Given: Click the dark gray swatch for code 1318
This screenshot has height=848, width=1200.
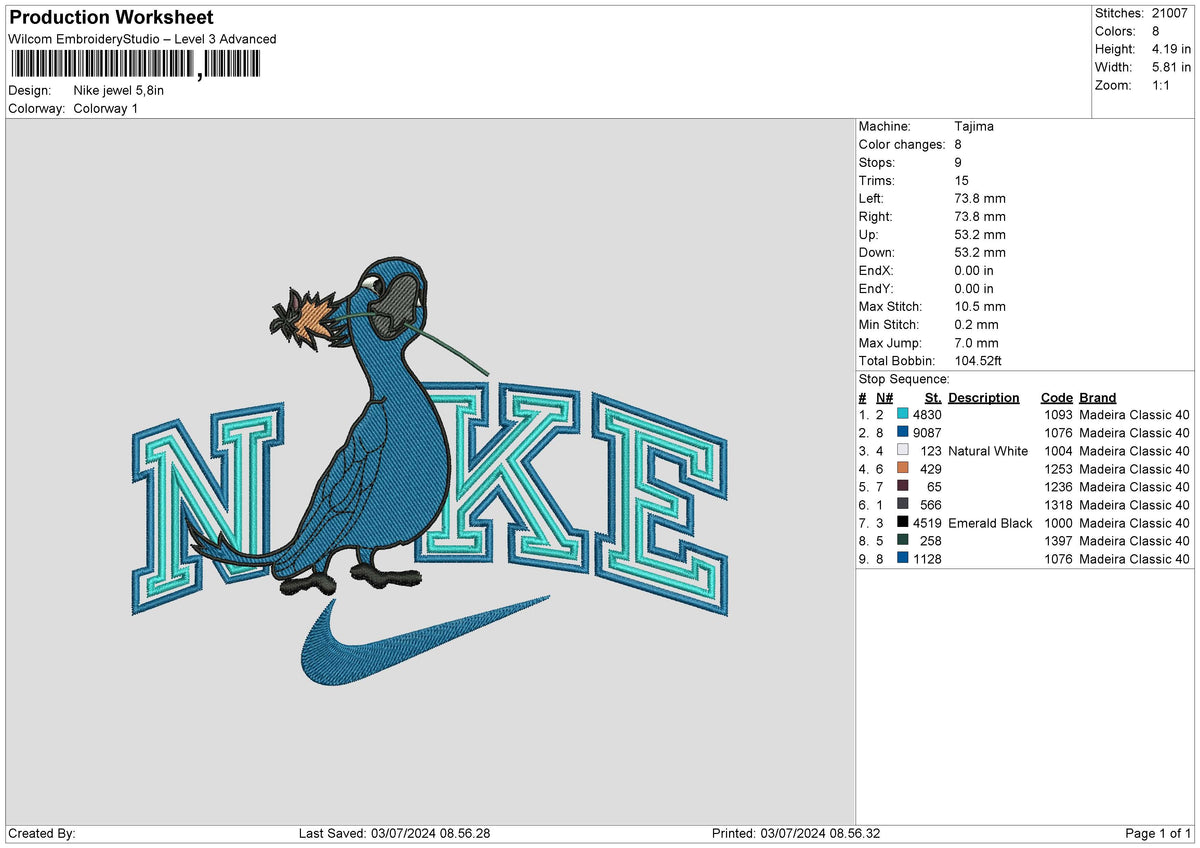Looking at the screenshot, I should click(903, 505).
